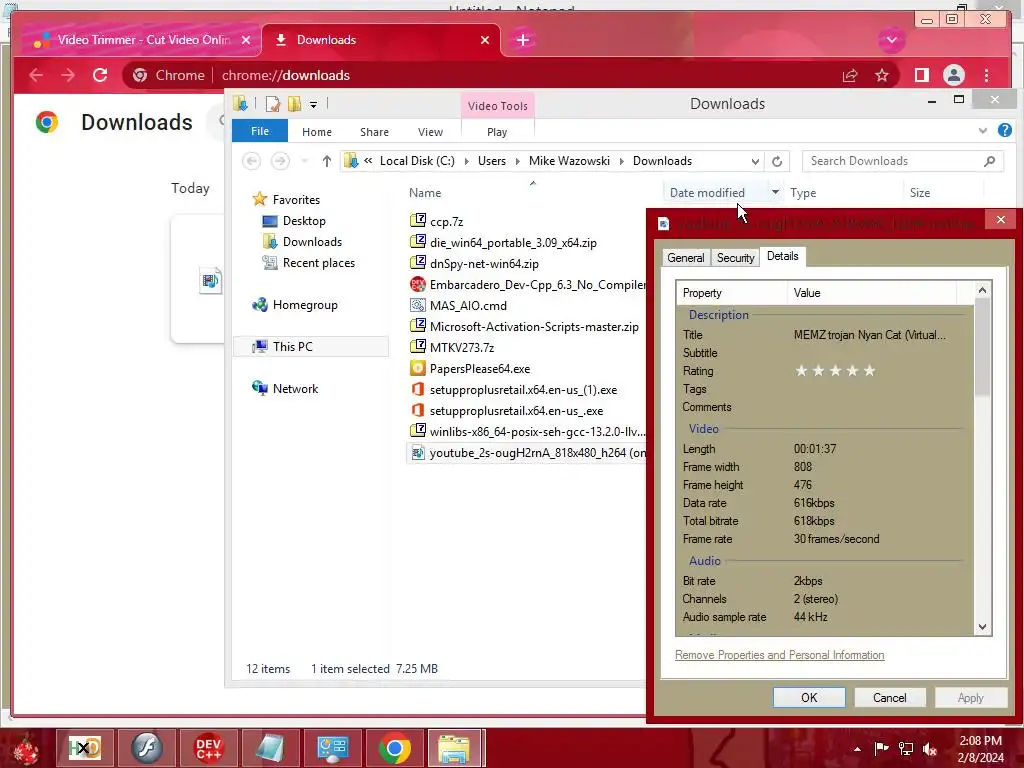Open the Flash player taskbar icon
1024x768 pixels.
[146, 748]
